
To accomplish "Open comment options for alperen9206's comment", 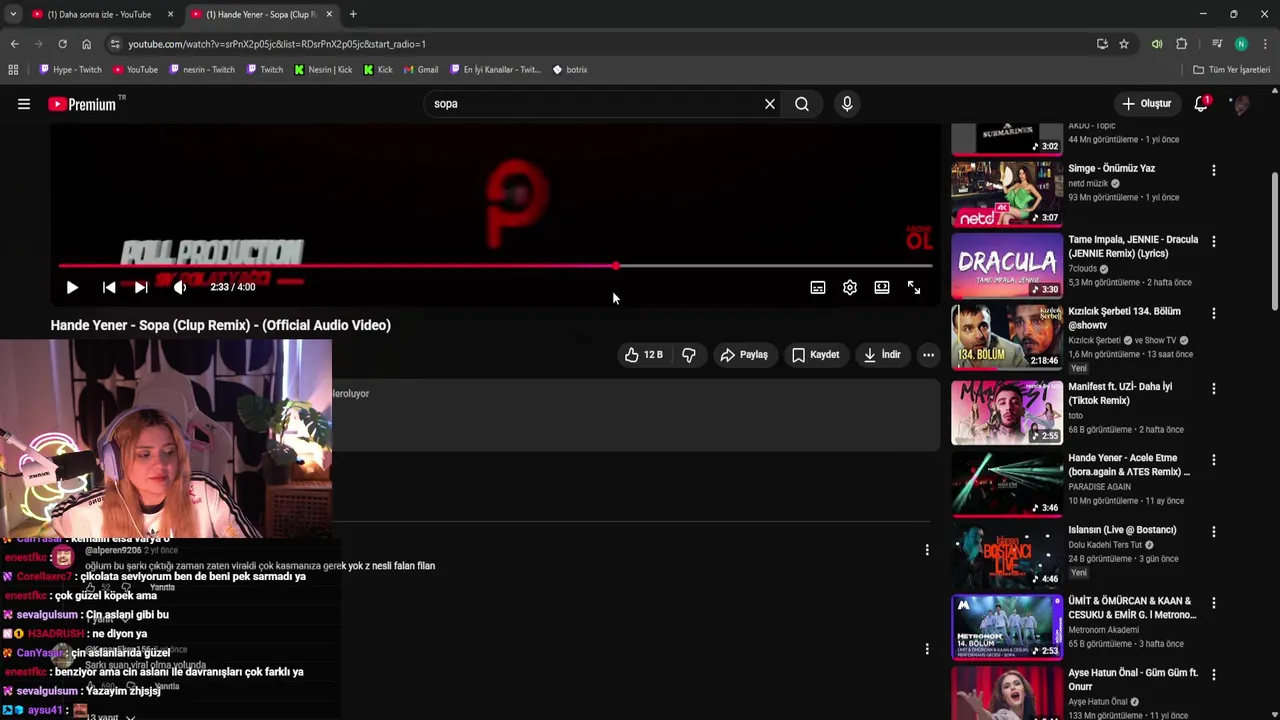I will [927, 550].
